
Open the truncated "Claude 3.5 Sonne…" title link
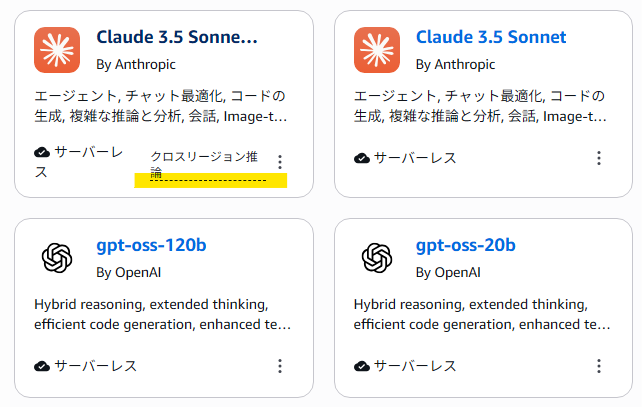177,38
